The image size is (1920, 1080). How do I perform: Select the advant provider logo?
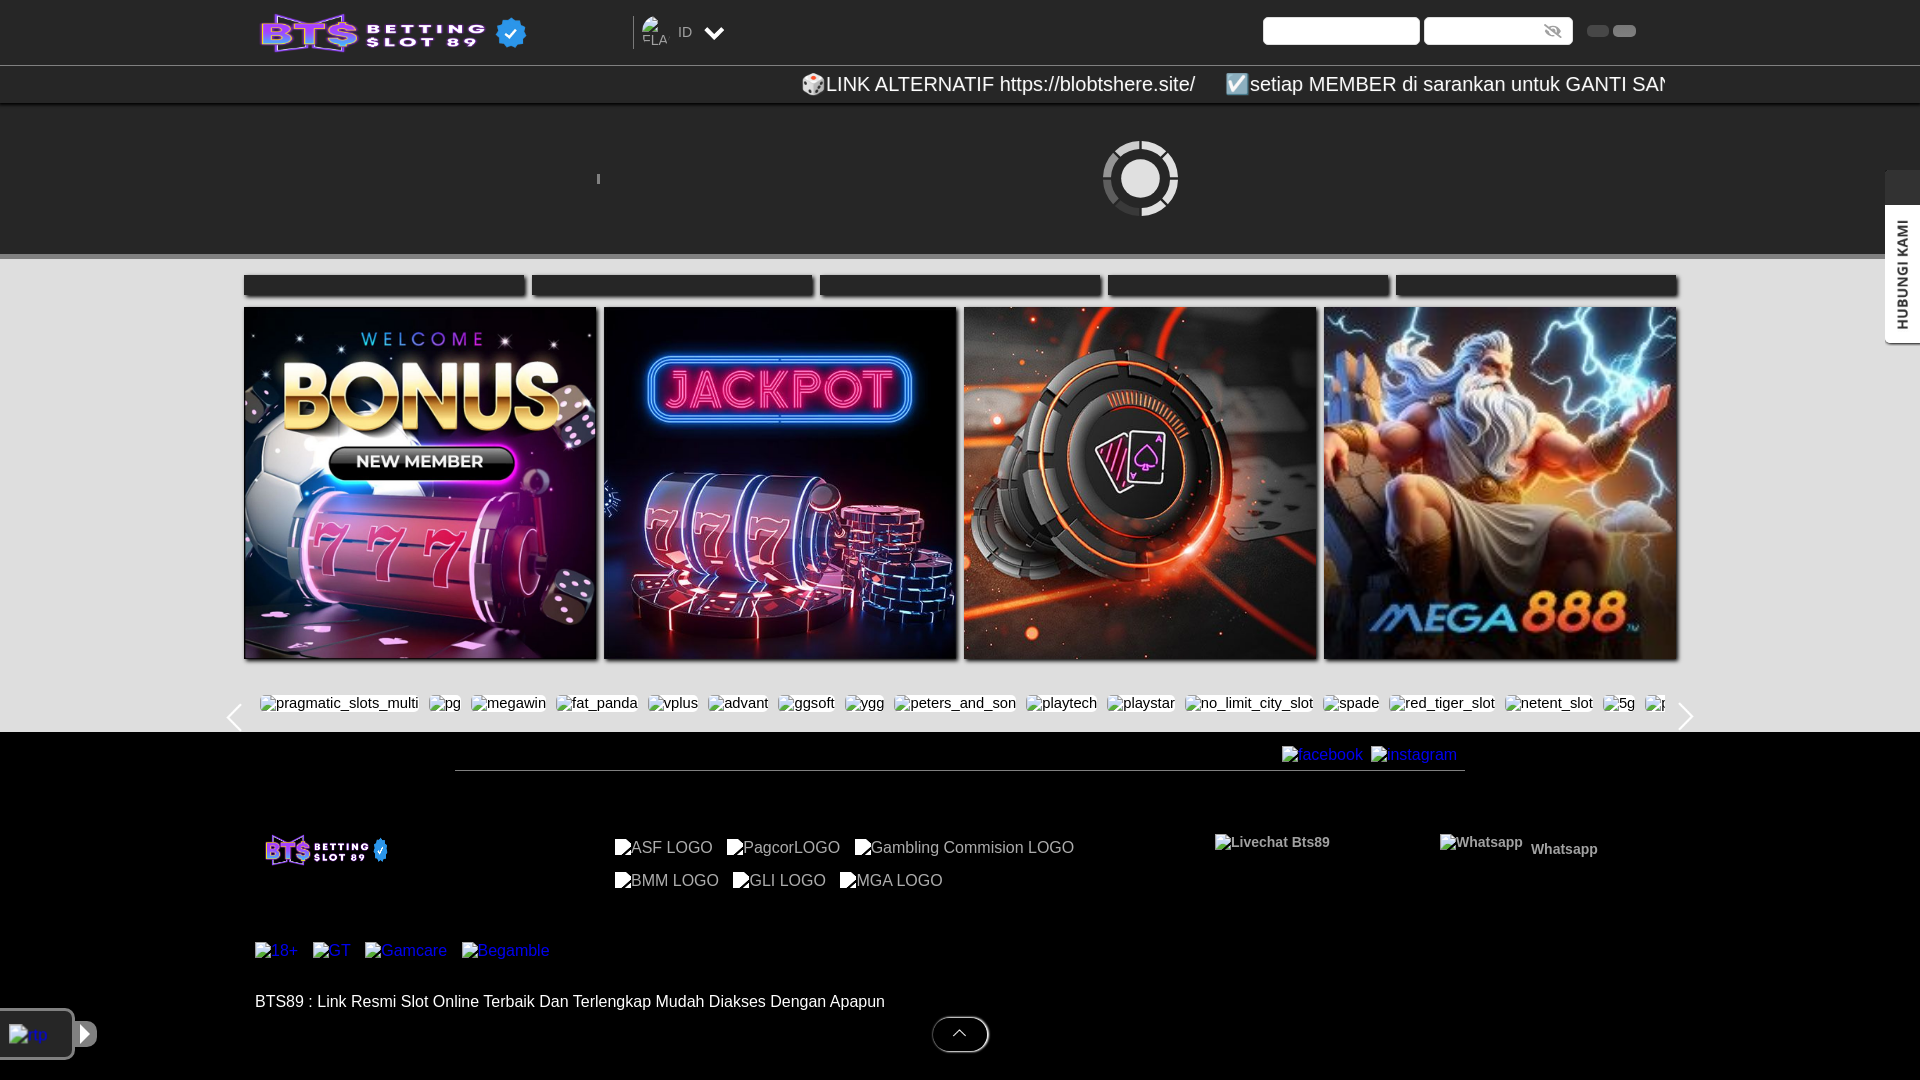tap(738, 703)
